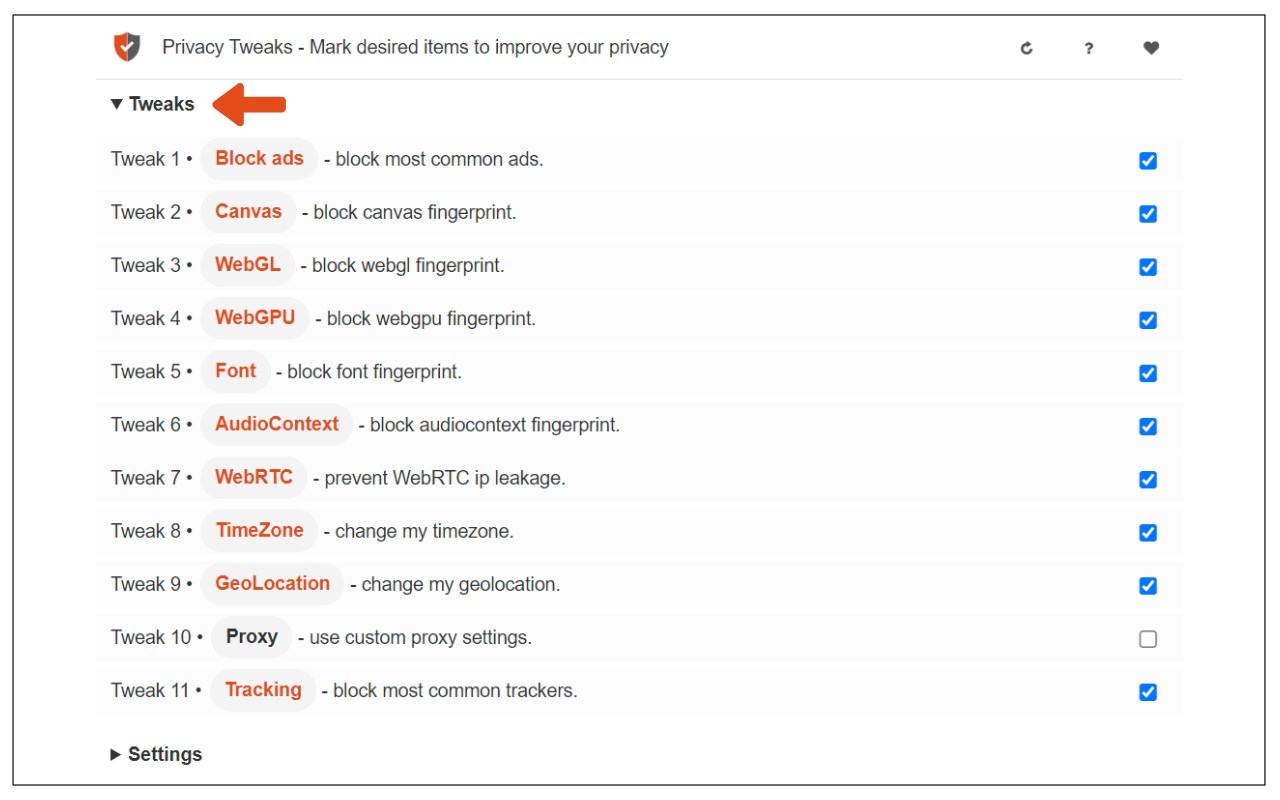Click the Proxy label pill
This screenshot has width=1280, height=800.
point(251,636)
